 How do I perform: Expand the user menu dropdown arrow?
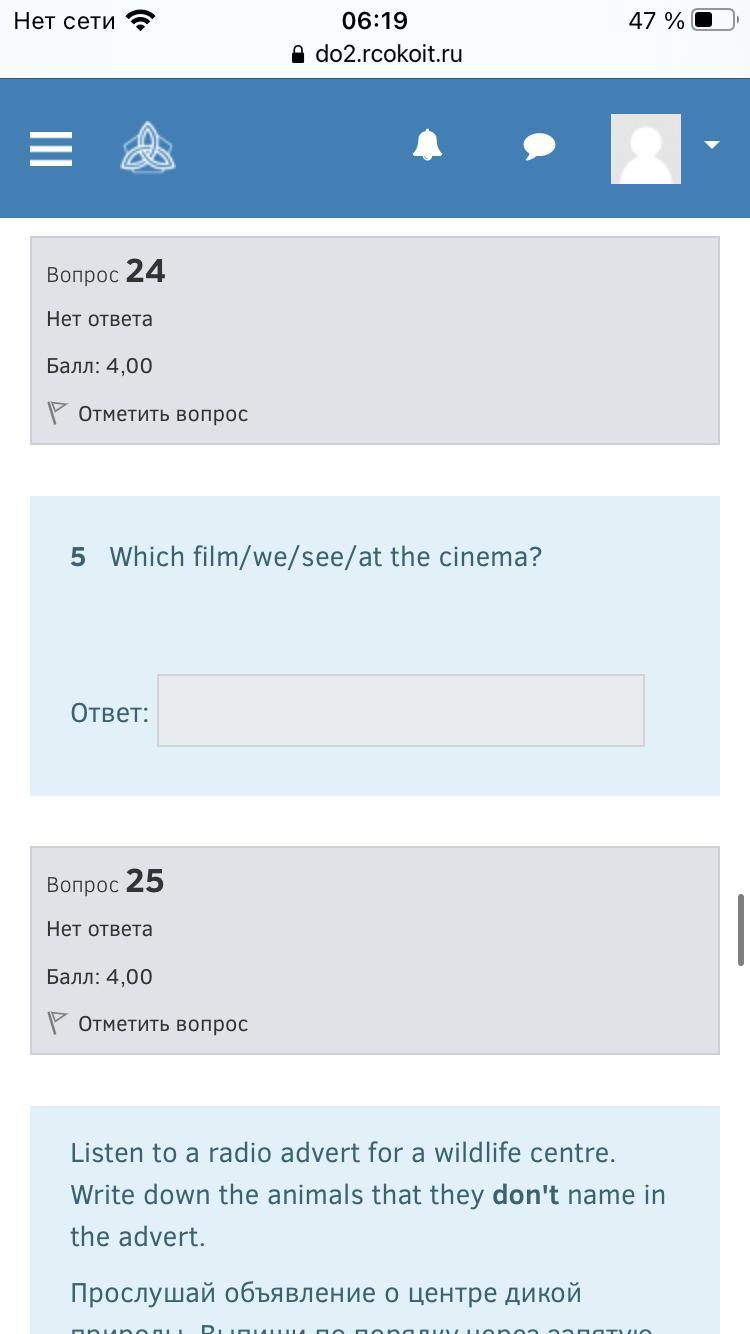[x=712, y=145]
